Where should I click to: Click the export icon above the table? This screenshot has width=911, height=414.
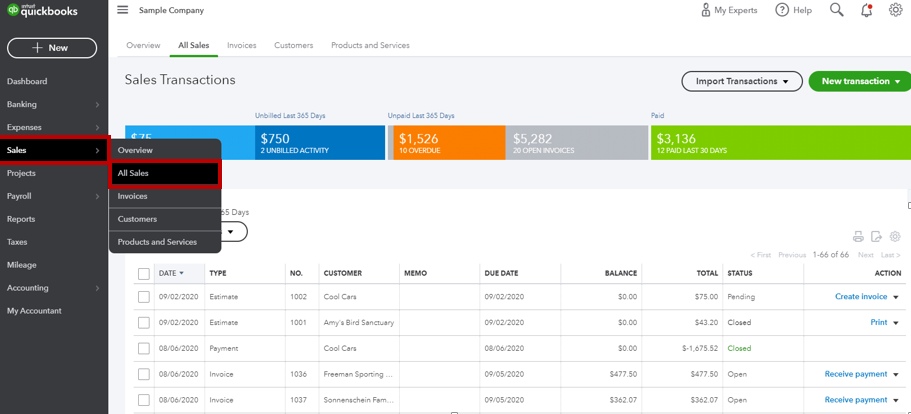click(876, 237)
